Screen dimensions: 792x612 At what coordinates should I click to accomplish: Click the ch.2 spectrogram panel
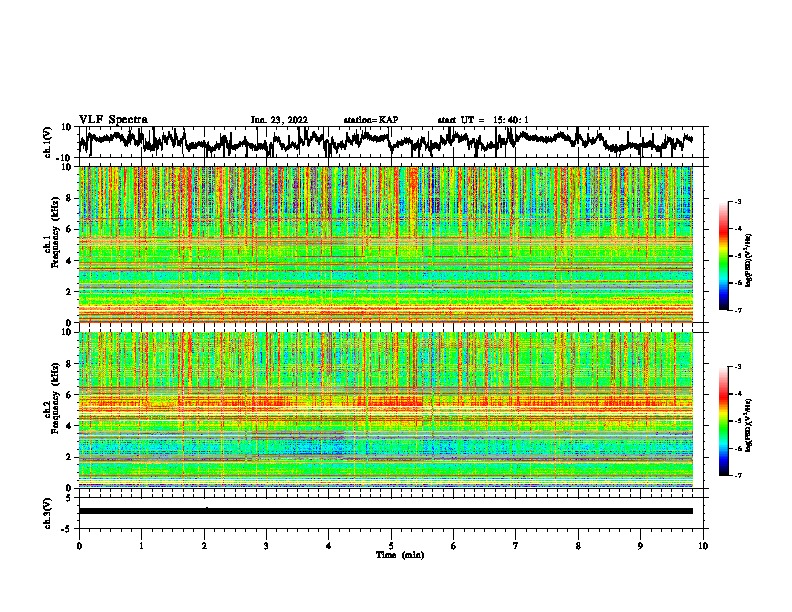click(x=385, y=410)
